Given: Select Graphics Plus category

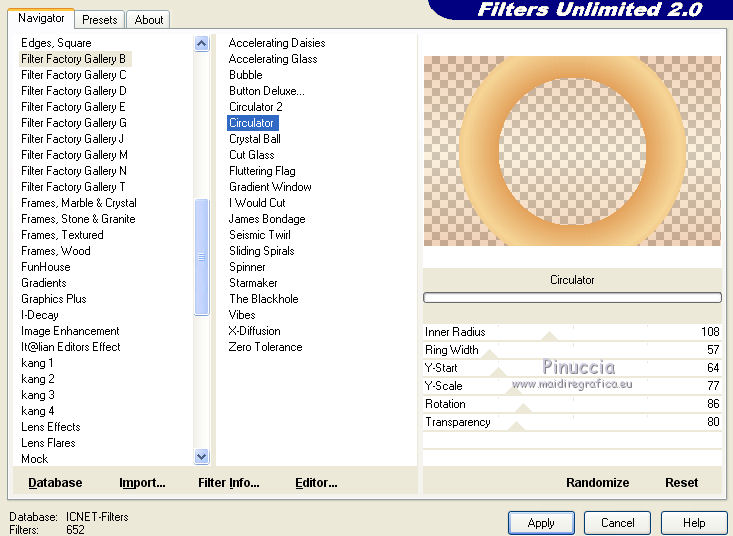Looking at the screenshot, I should click(54, 299).
